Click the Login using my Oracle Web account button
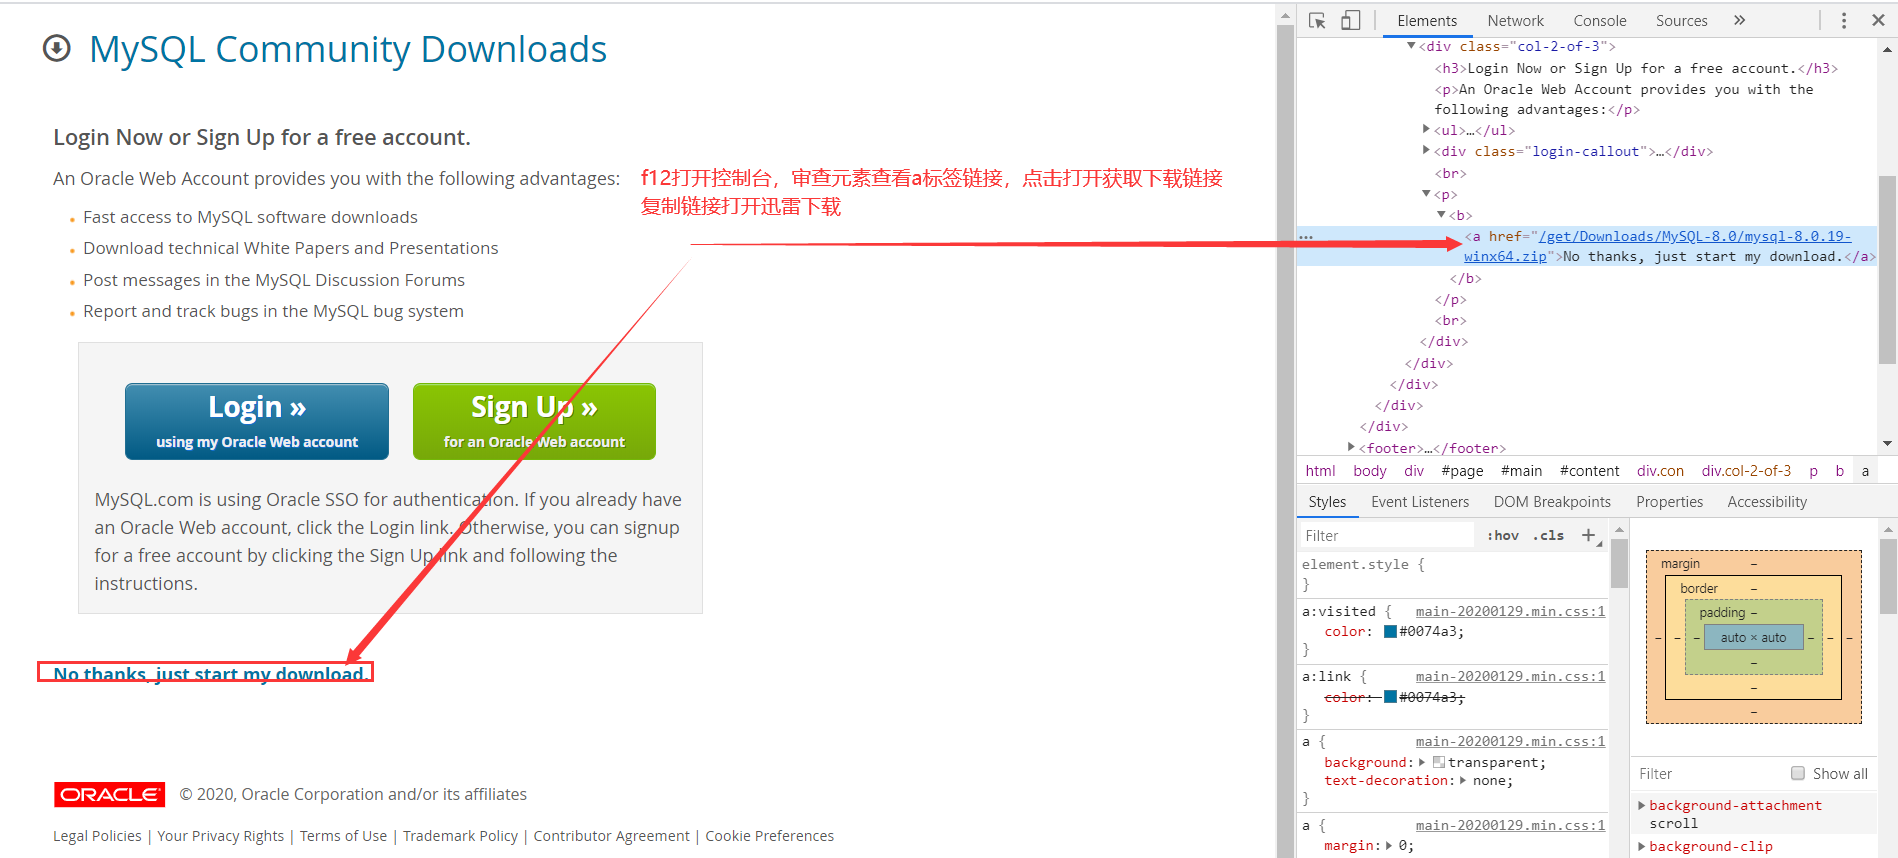Image resolution: width=1898 pixels, height=858 pixels. coord(257,421)
